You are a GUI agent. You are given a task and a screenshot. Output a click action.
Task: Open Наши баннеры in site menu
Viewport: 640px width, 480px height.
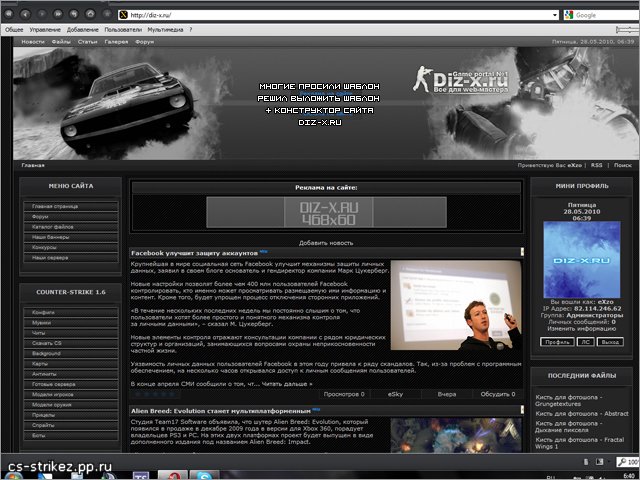pos(71,237)
